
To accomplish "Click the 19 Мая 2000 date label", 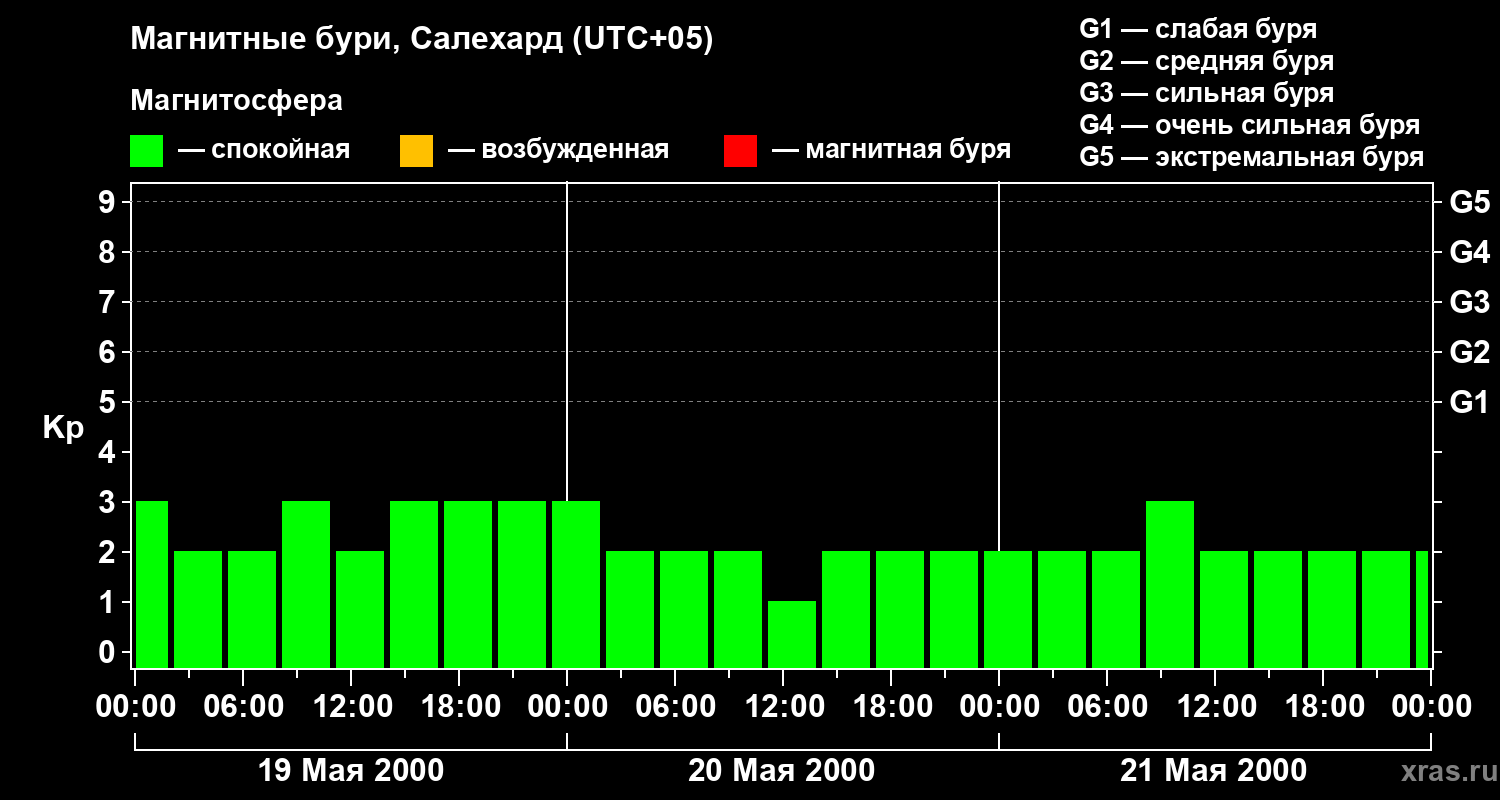I will click(351, 771).
